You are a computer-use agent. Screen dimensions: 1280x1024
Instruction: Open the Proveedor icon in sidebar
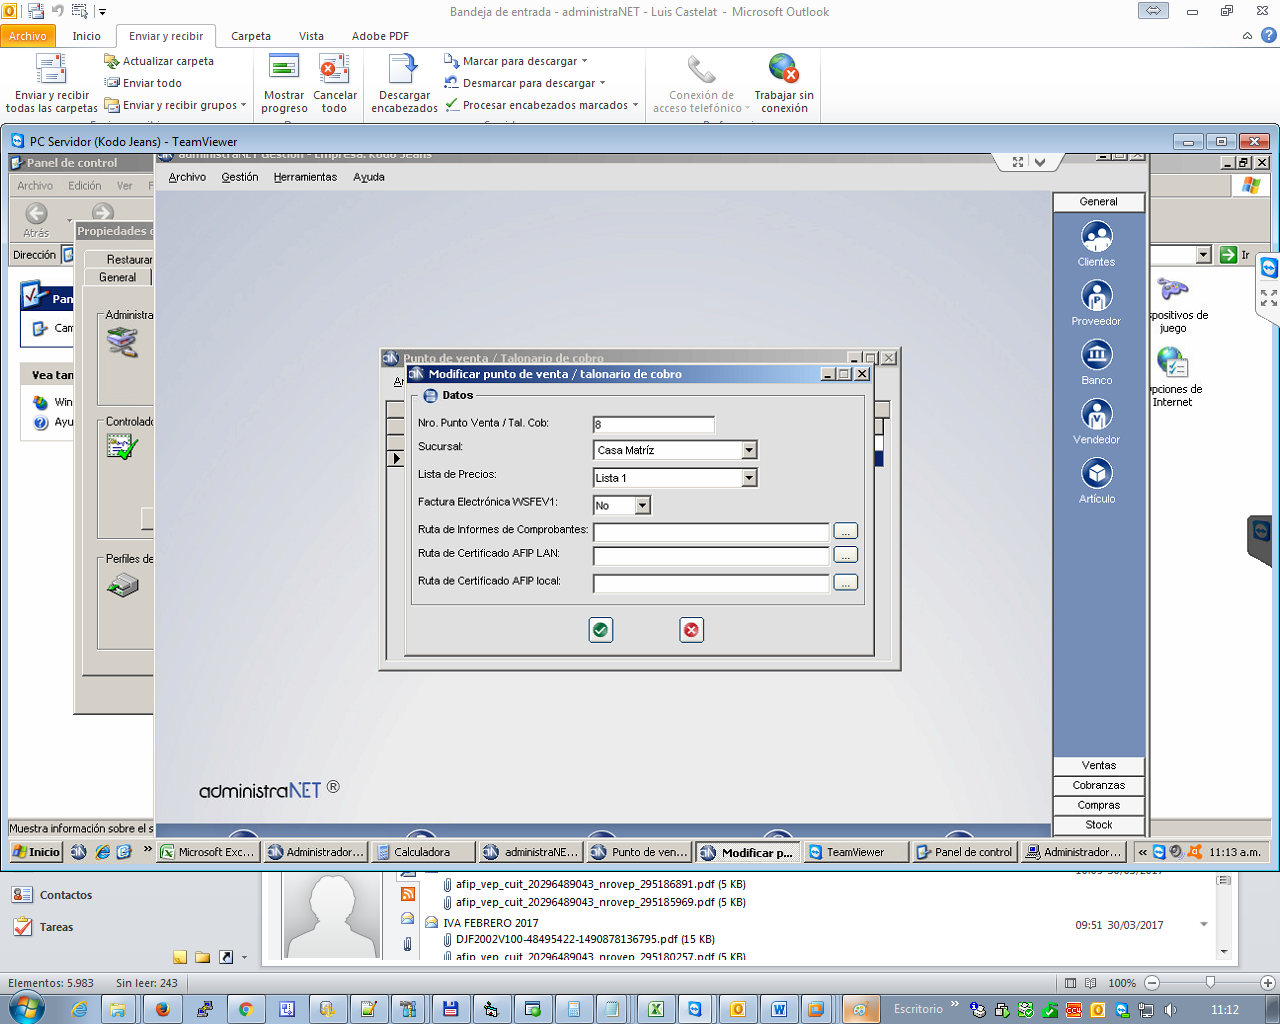click(1096, 296)
